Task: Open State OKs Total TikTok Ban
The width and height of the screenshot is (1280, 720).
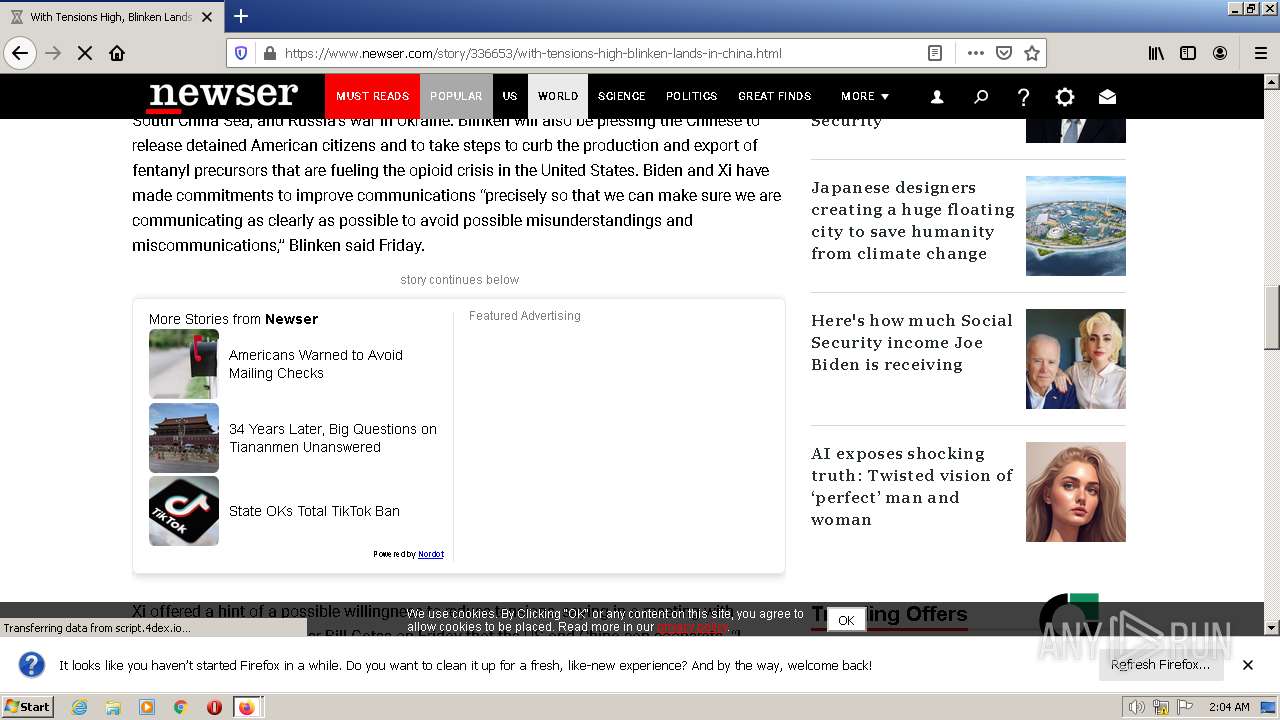Action: tap(314, 511)
